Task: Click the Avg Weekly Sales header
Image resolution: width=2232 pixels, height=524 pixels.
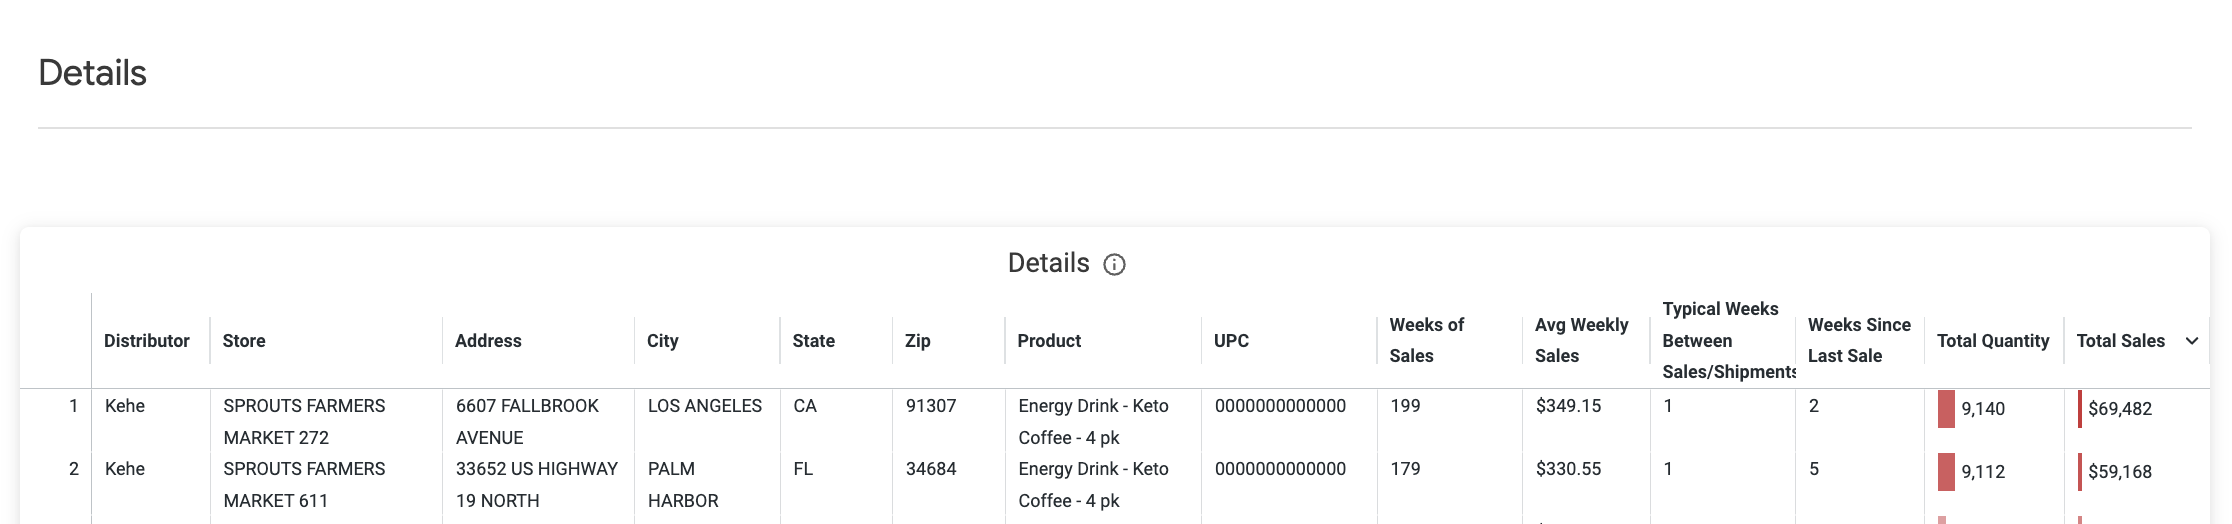Action: 1582,340
